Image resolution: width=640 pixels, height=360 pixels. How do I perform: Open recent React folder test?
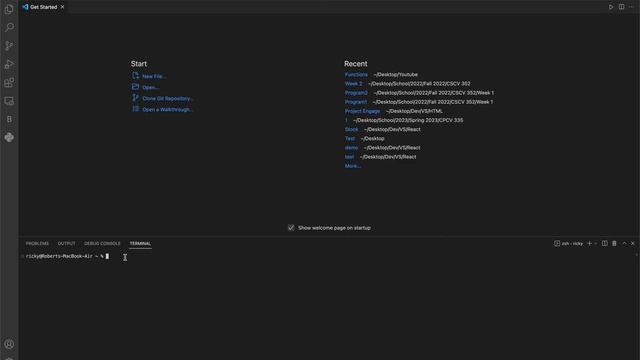[349, 157]
